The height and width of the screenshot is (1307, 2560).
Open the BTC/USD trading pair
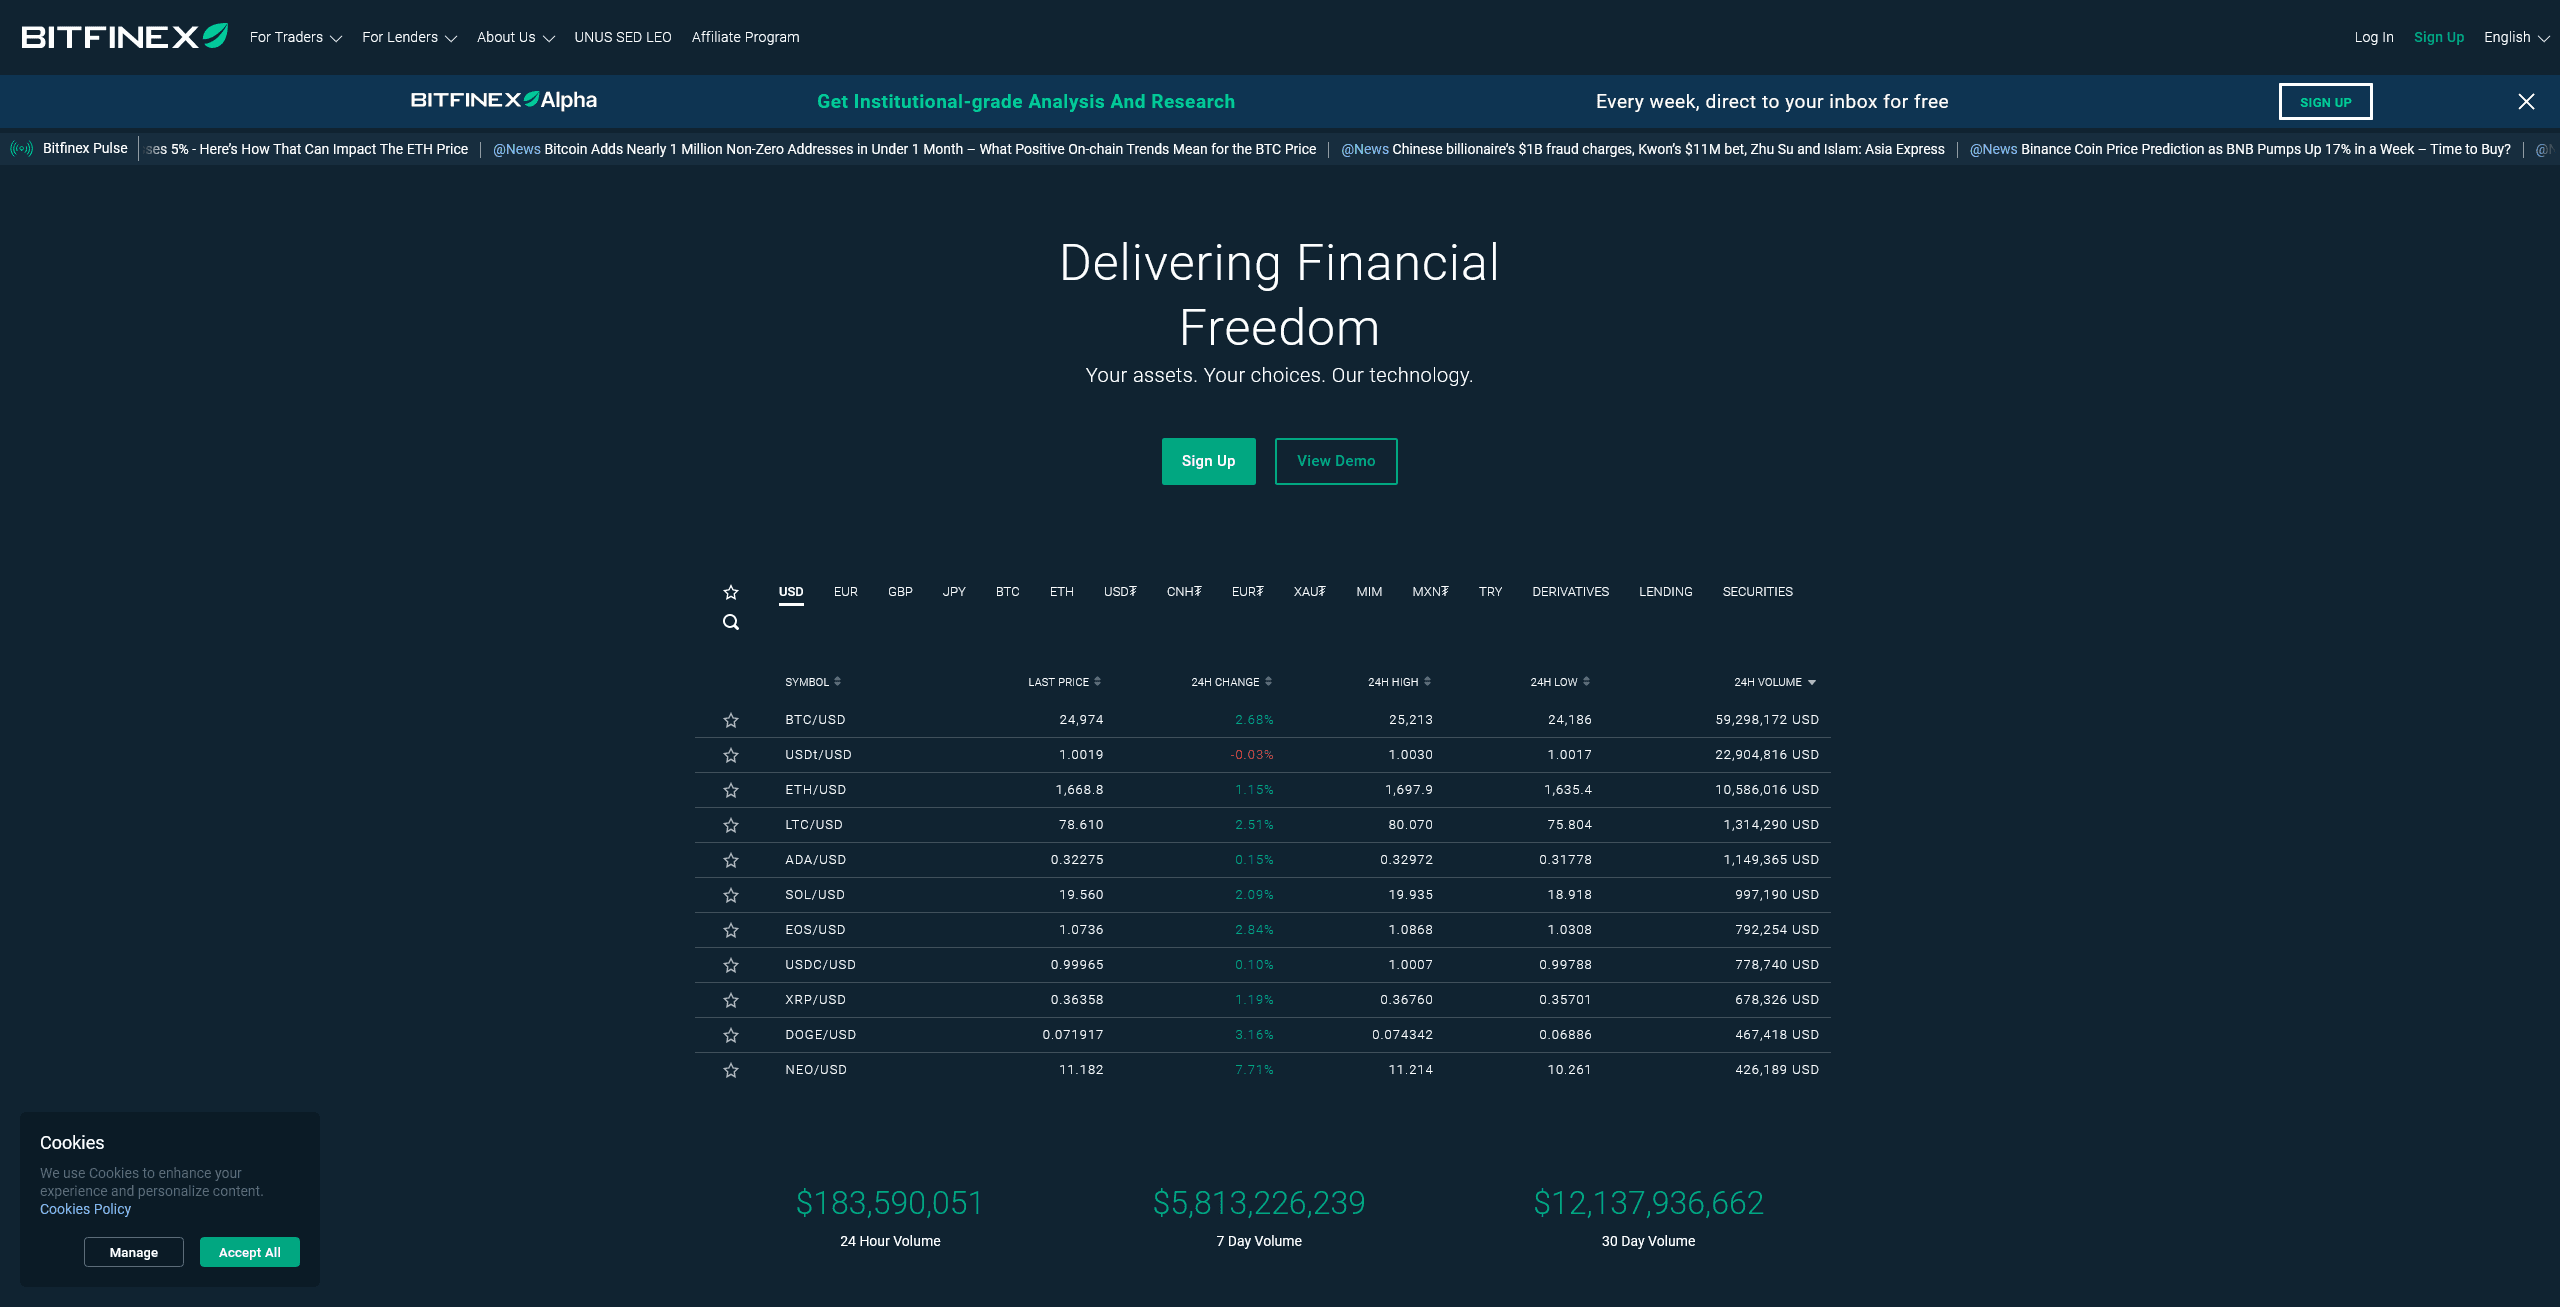click(815, 720)
